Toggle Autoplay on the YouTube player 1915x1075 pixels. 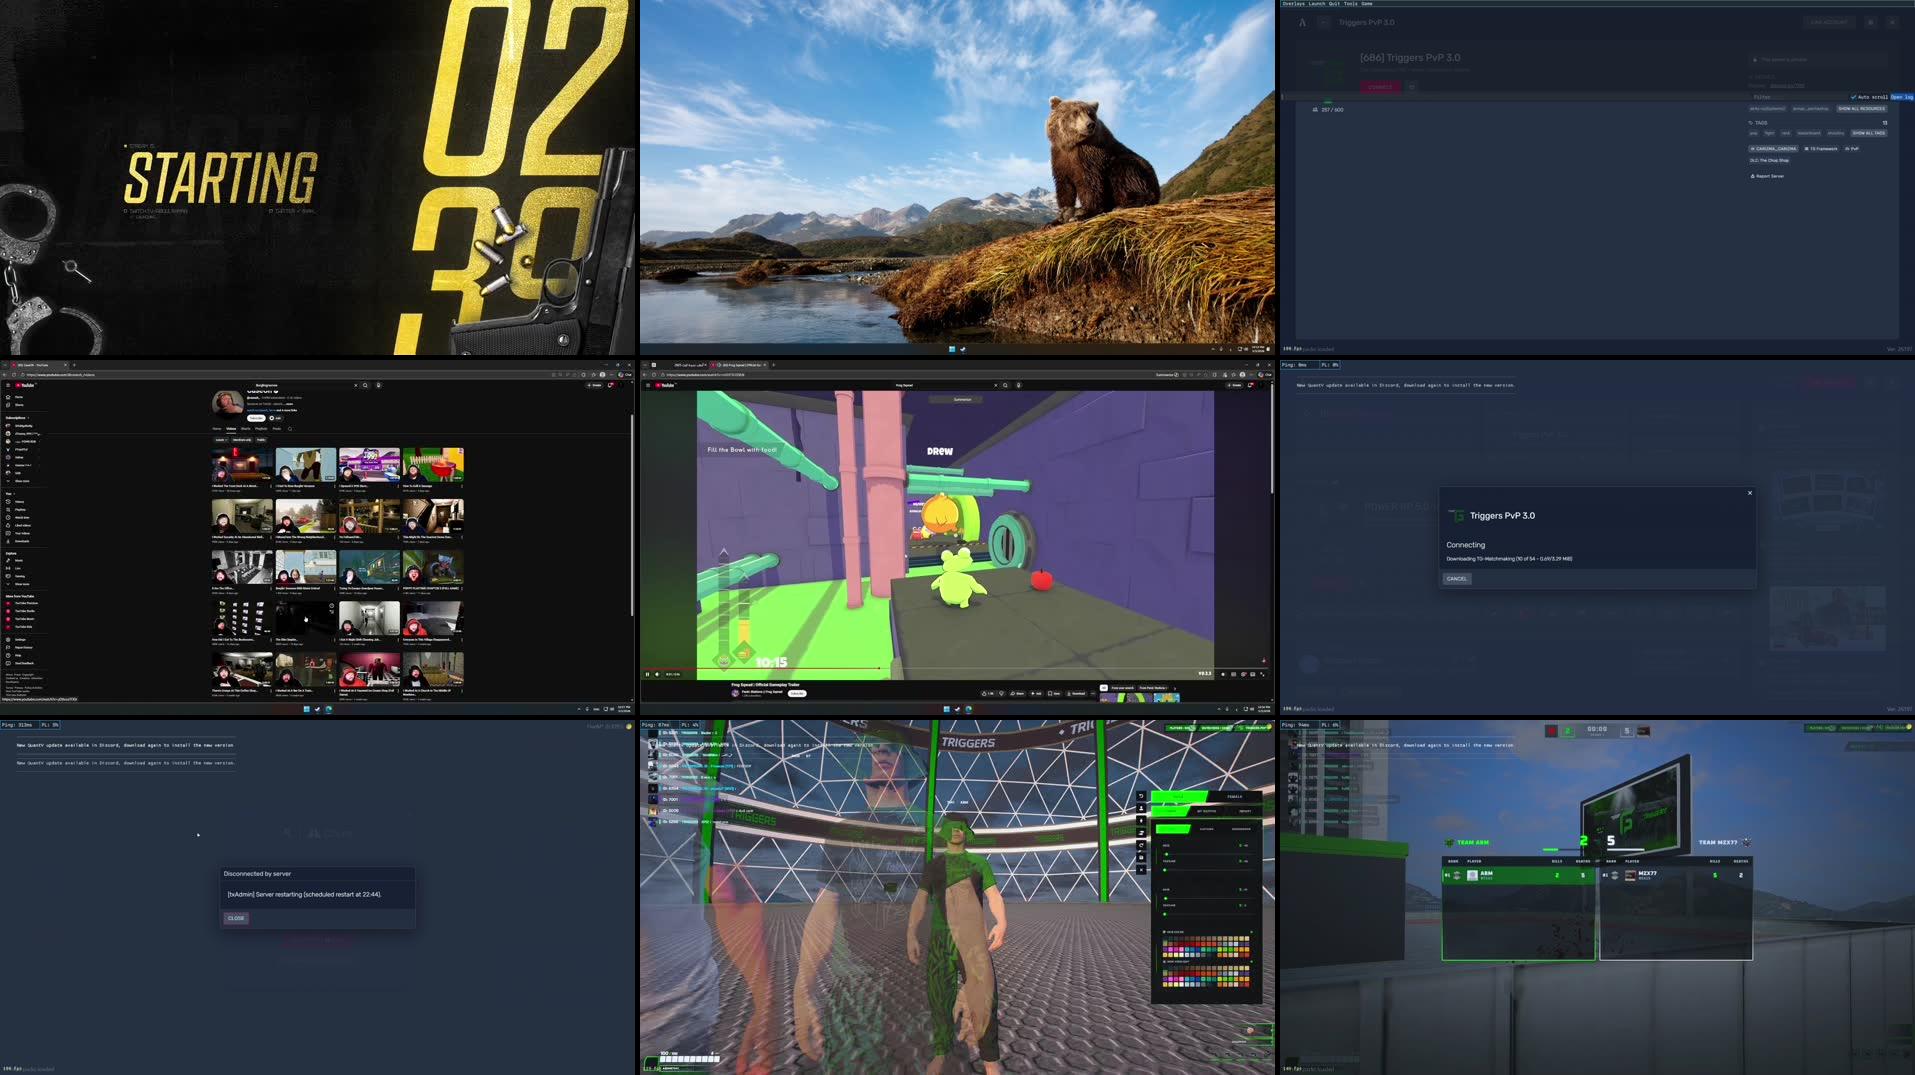(1221, 674)
